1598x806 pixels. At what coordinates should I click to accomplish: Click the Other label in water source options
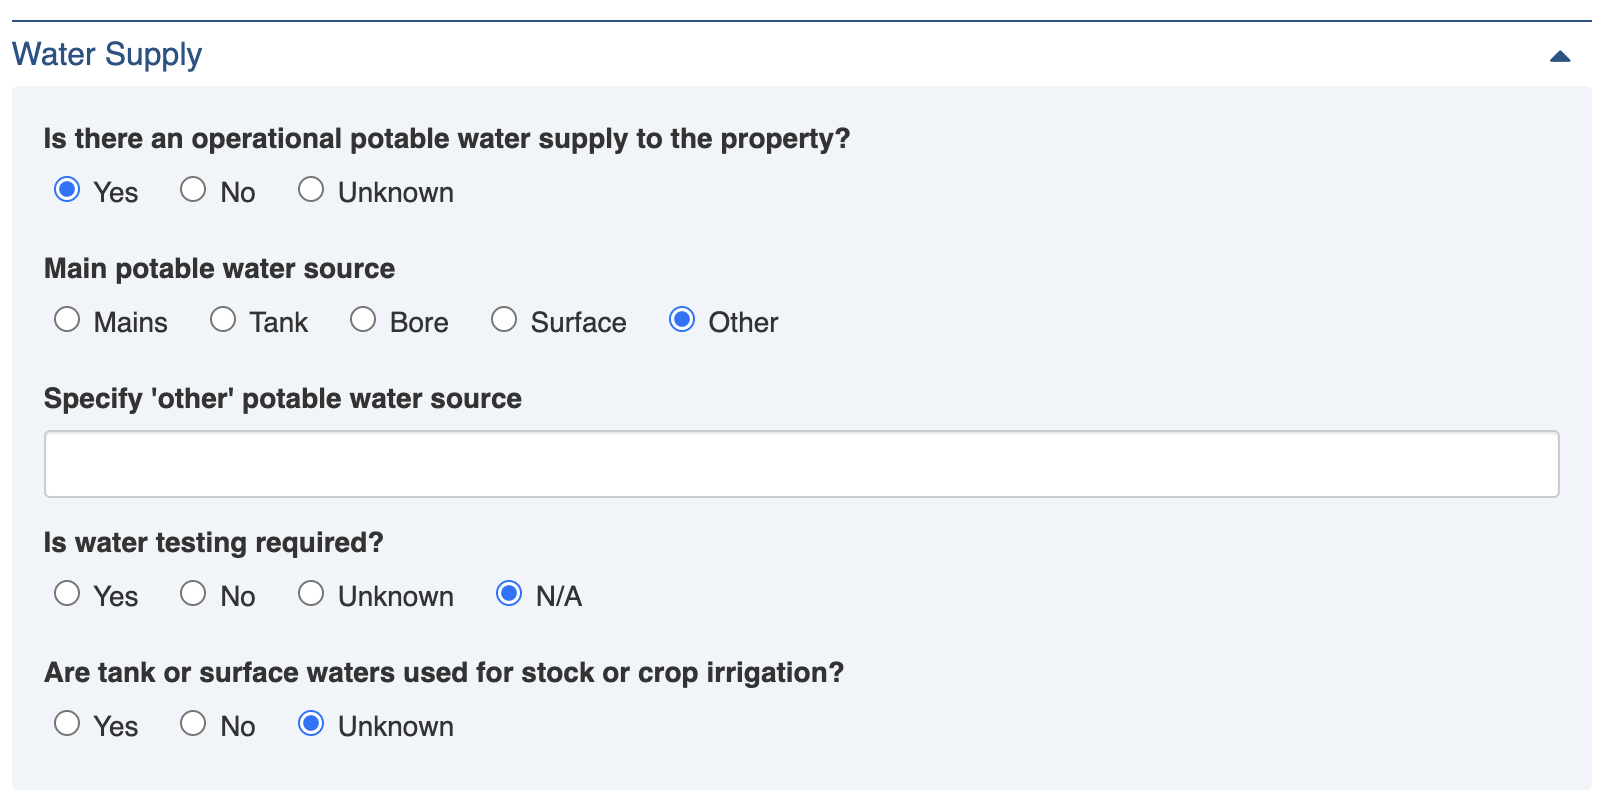tap(743, 323)
